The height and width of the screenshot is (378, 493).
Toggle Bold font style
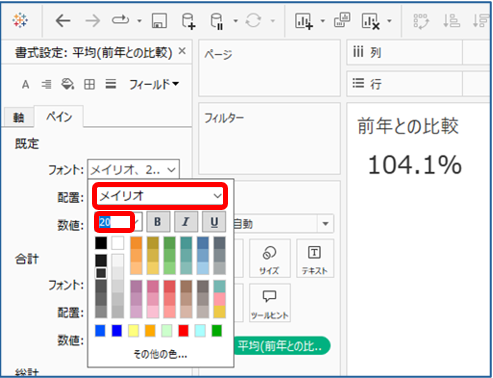point(158,222)
